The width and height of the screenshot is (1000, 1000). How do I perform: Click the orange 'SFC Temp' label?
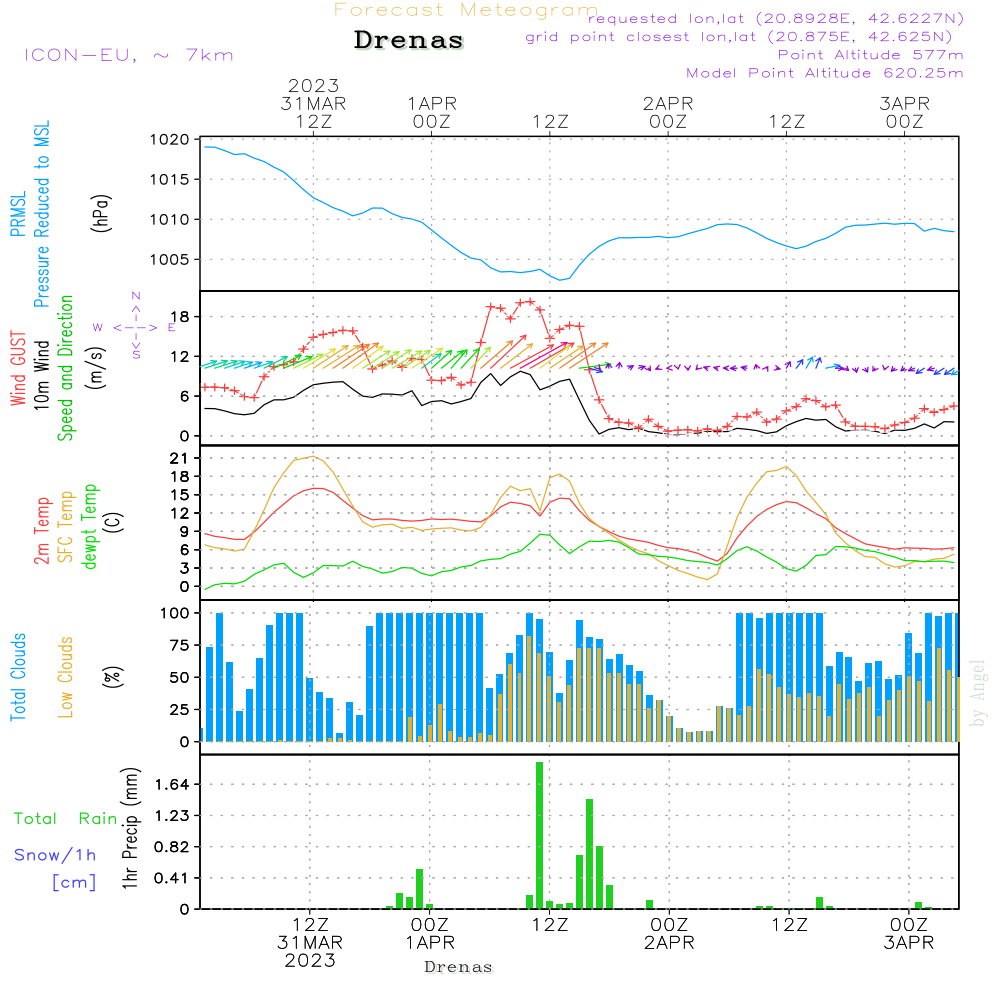(66, 527)
